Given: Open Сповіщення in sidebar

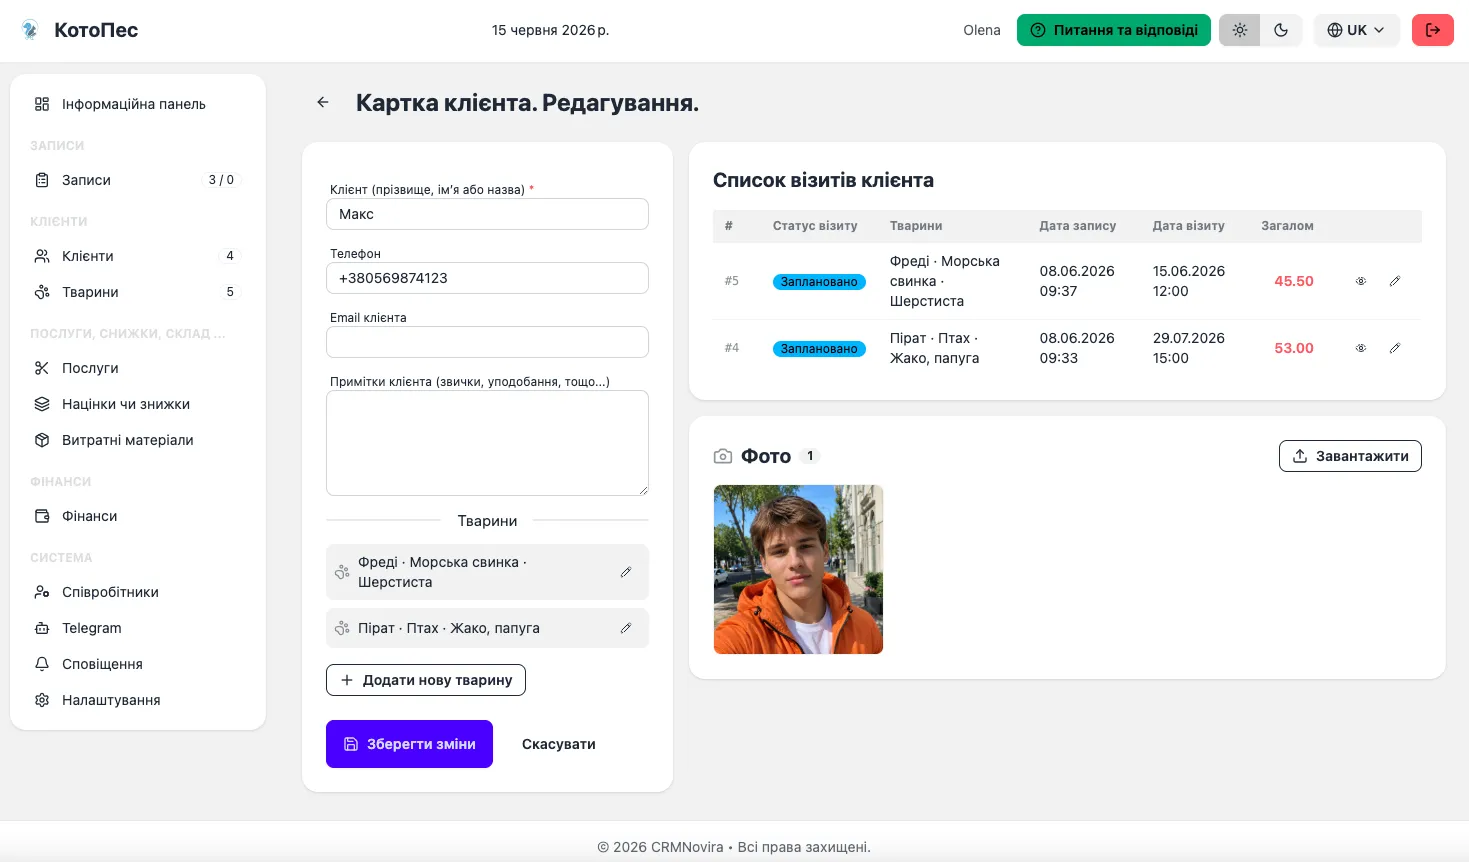Looking at the screenshot, I should pyautogui.click(x=138, y=664).
